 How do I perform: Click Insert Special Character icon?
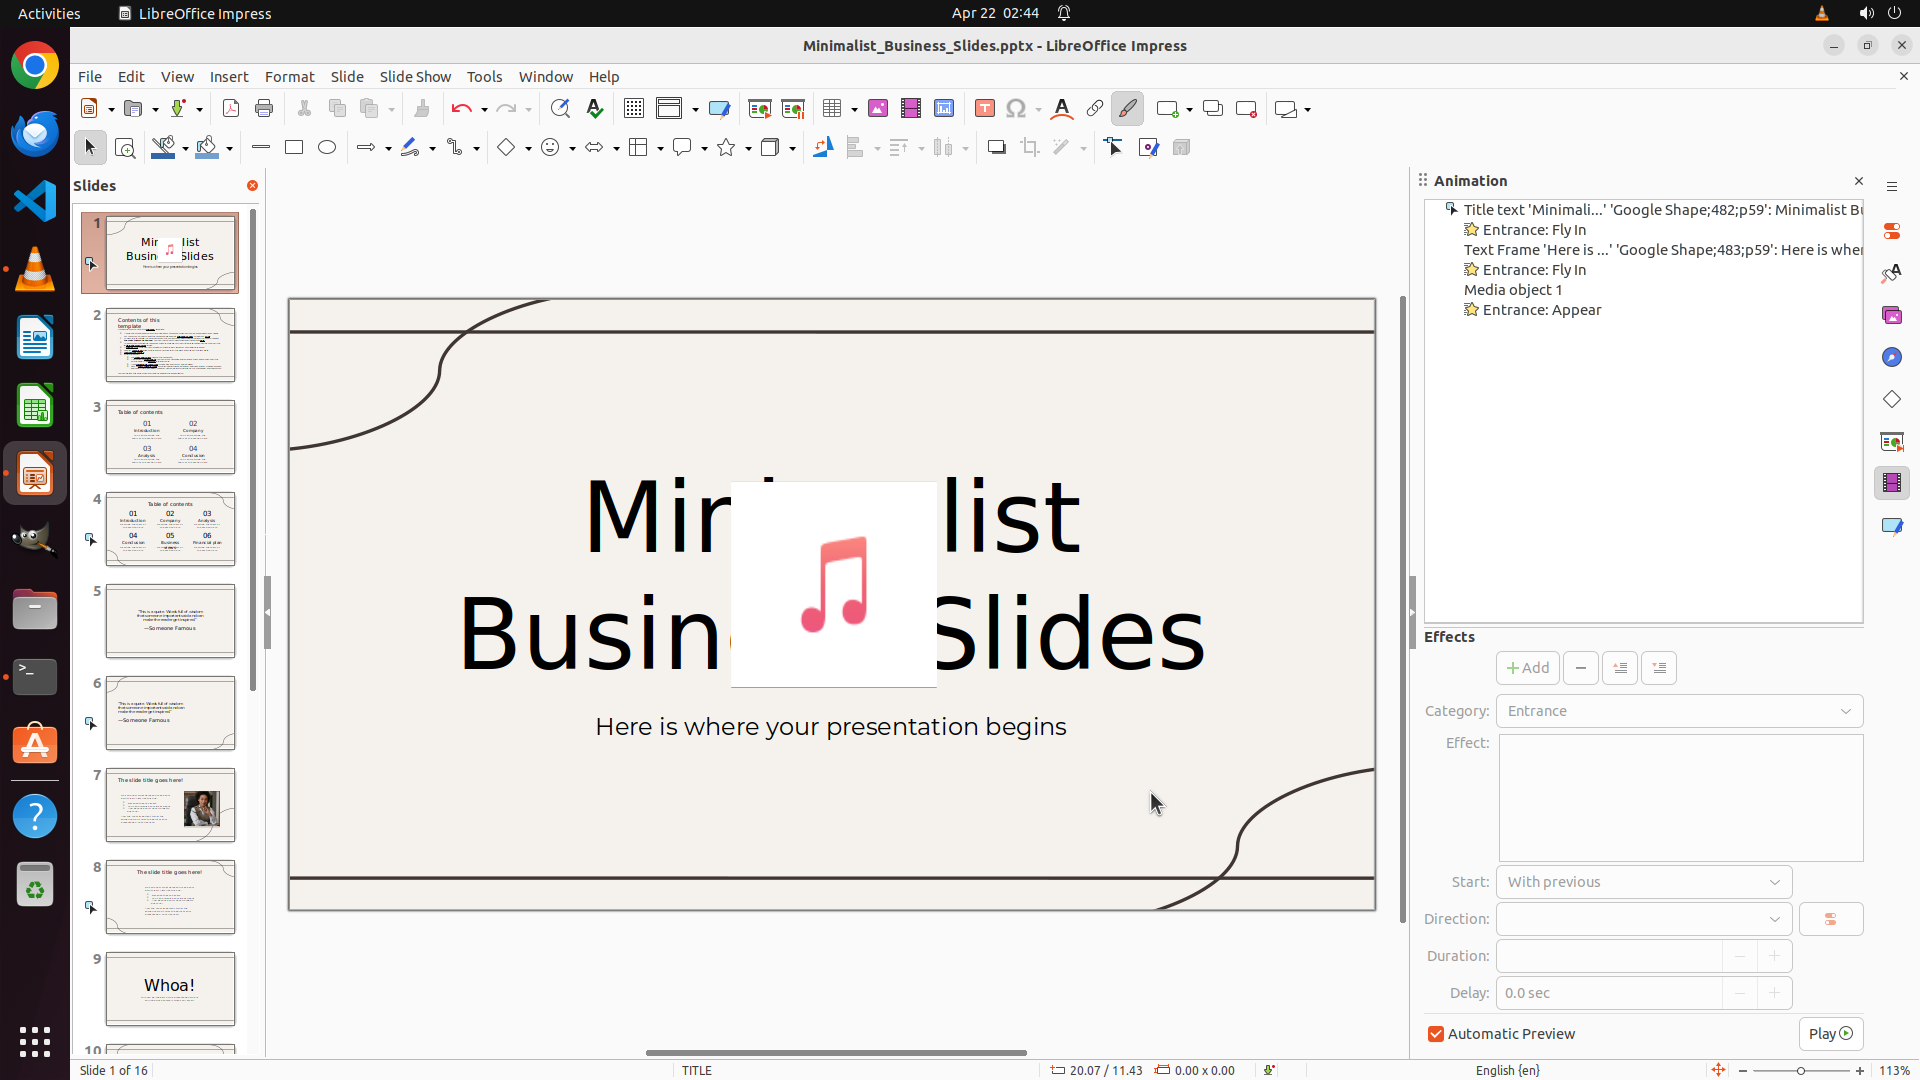pyautogui.click(x=1016, y=109)
